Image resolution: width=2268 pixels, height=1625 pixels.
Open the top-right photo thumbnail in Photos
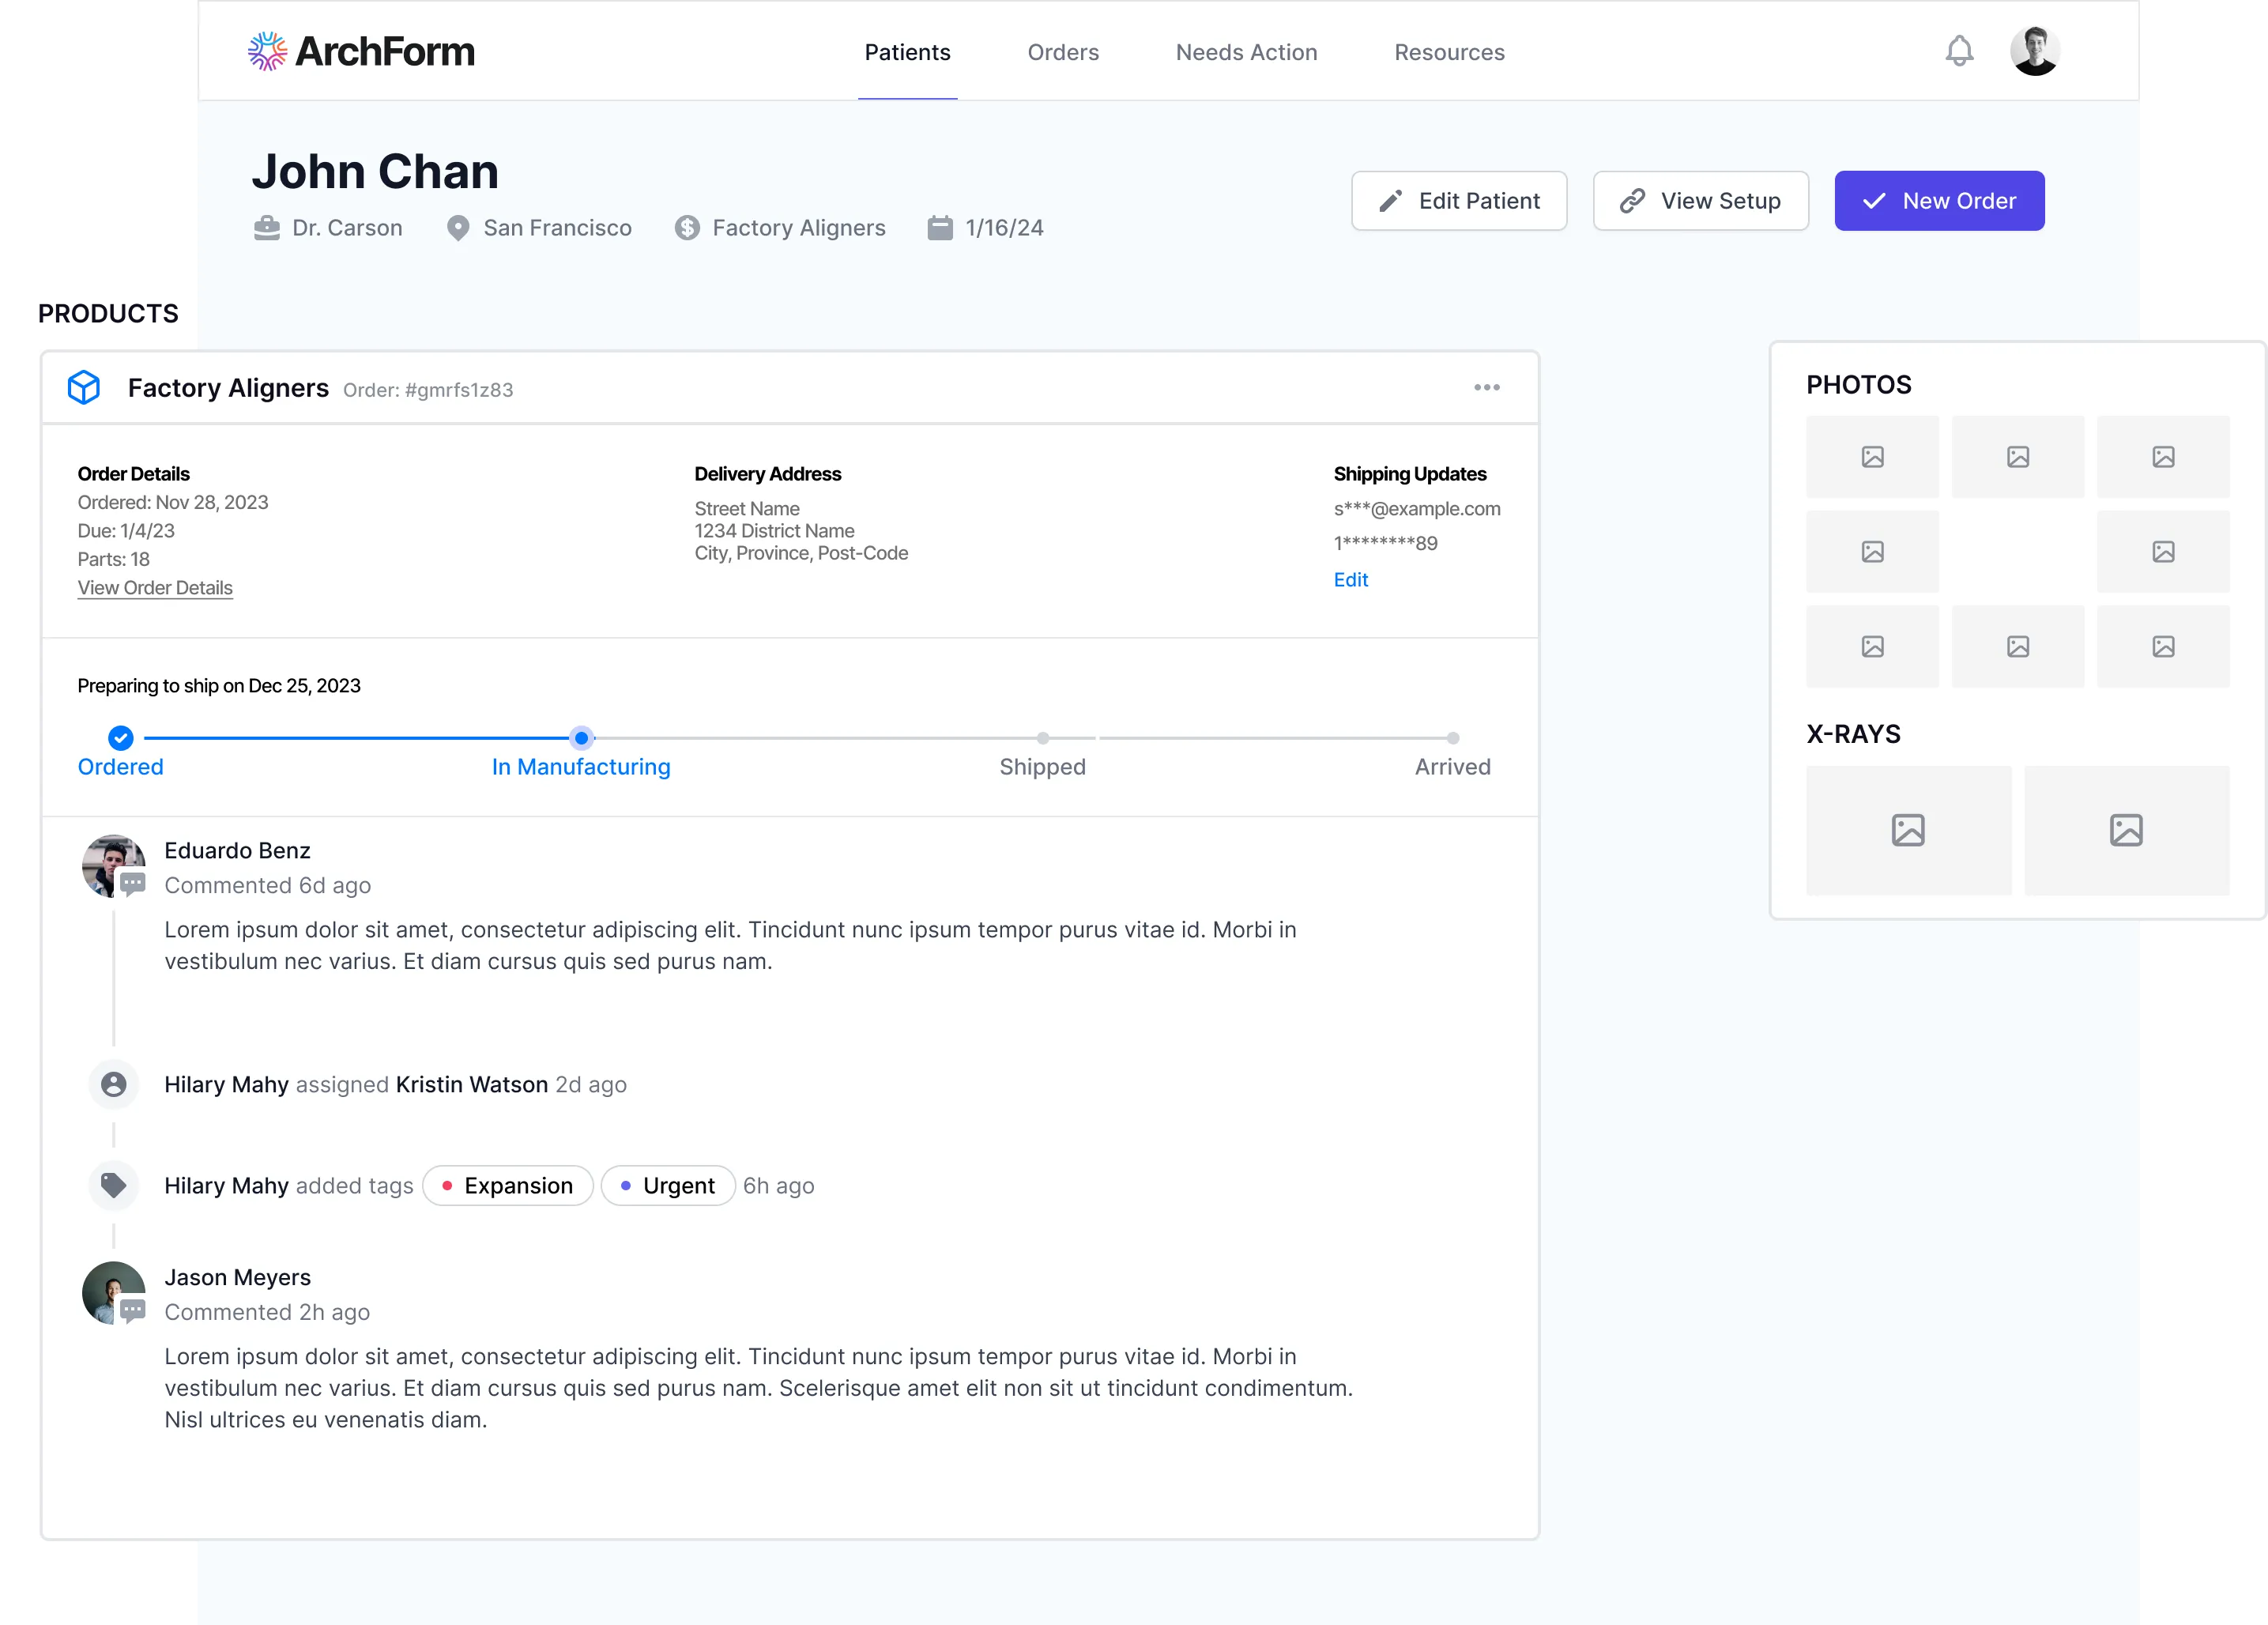(2163, 457)
